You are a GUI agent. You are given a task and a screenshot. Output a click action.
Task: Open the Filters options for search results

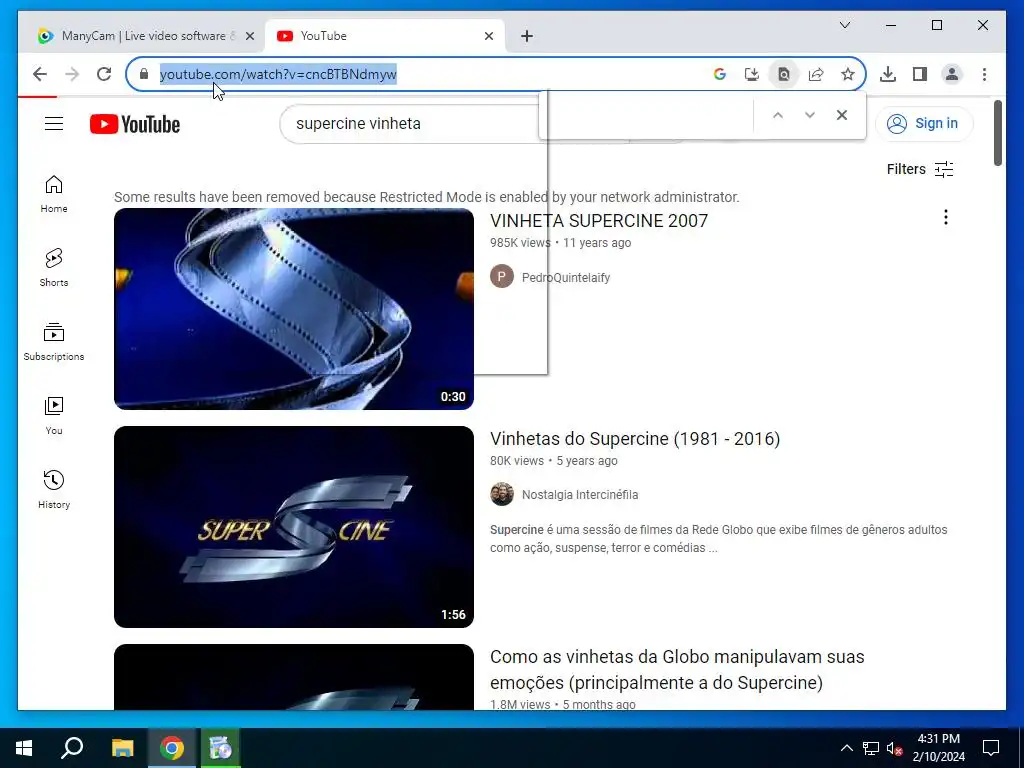pos(920,169)
